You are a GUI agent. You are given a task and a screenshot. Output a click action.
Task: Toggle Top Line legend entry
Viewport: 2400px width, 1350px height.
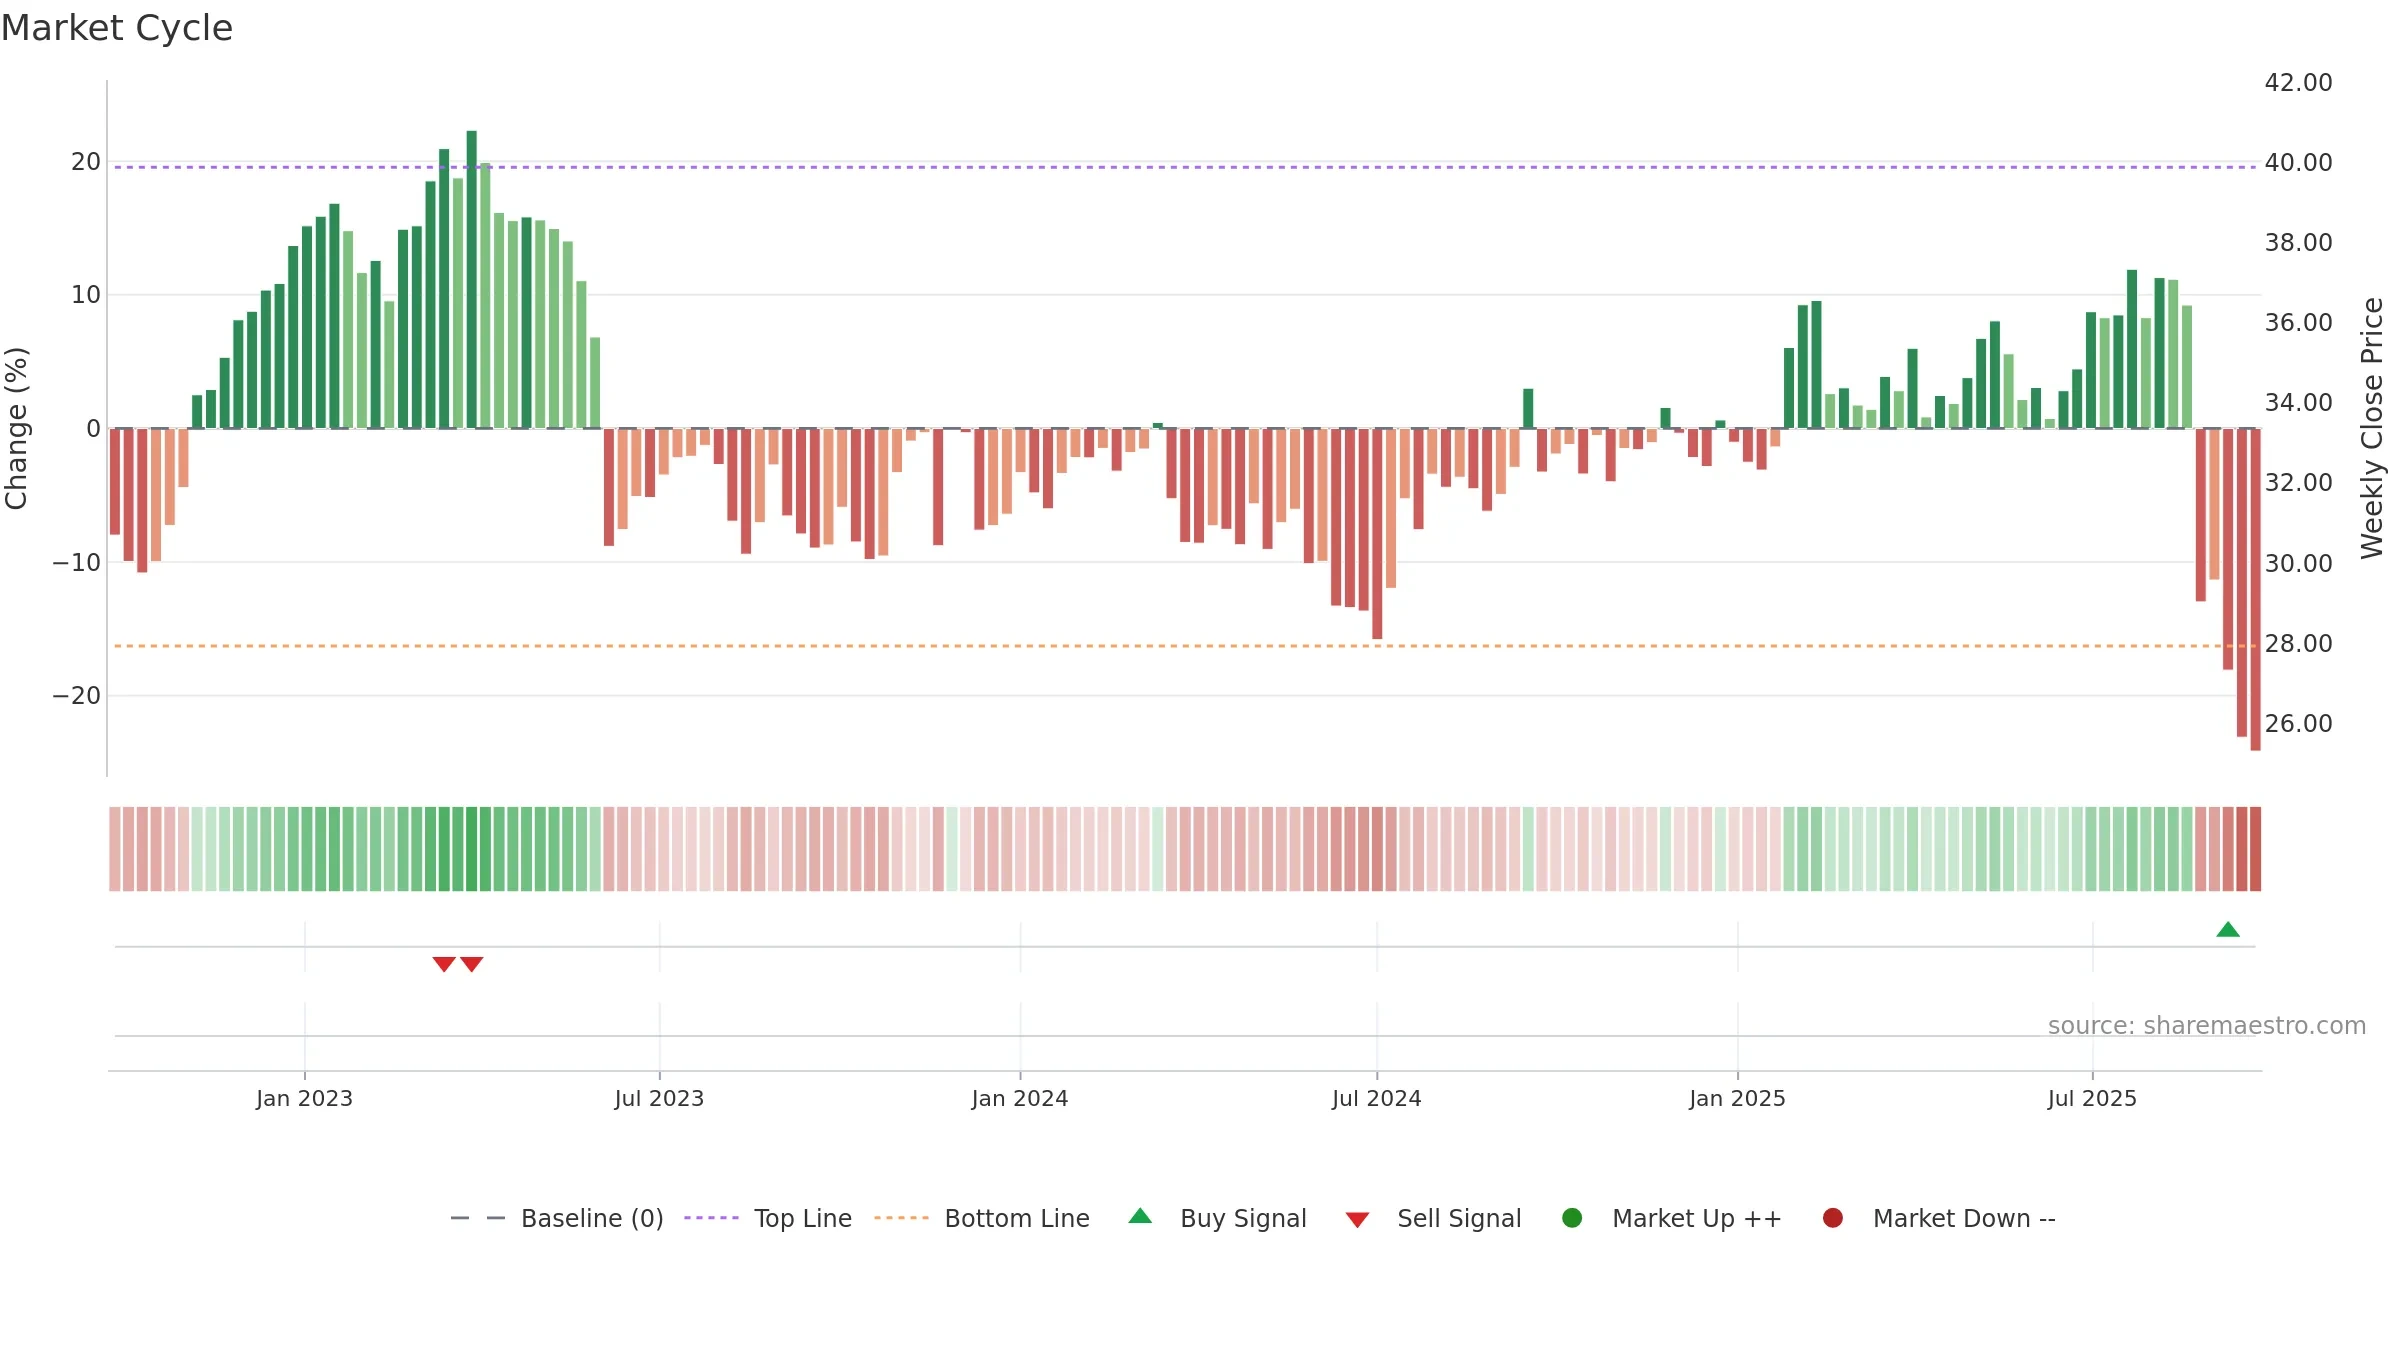pyautogui.click(x=768, y=1219)
